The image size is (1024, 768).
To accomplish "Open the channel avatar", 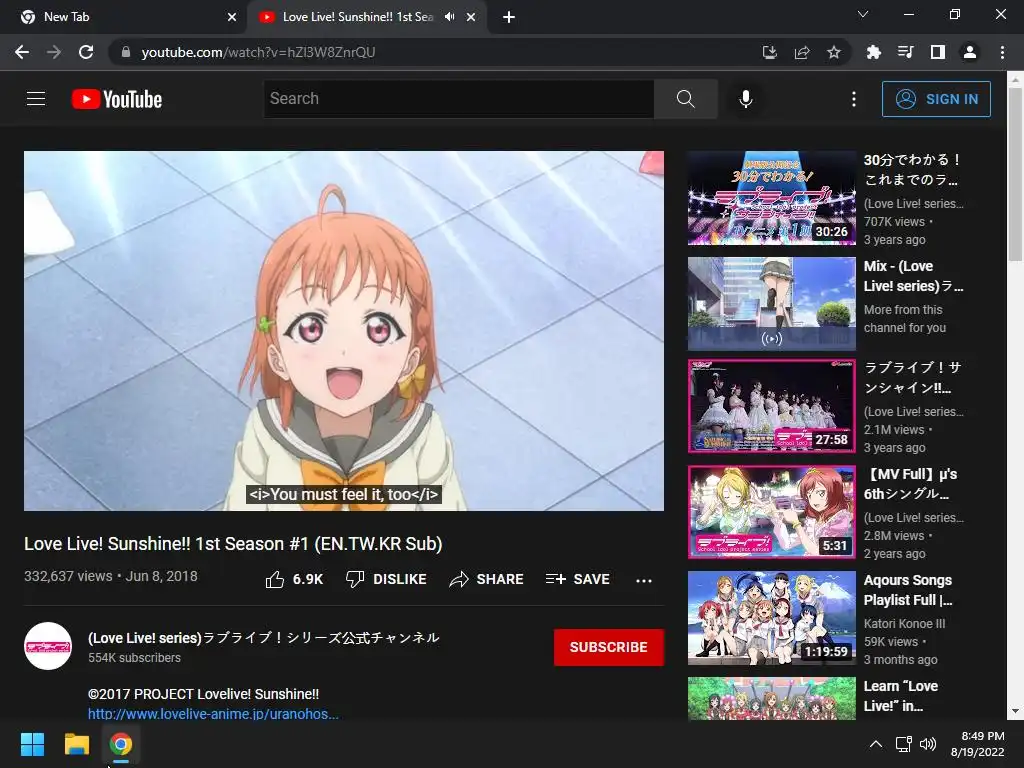I will pyautogui.click(x=48, y=646).
